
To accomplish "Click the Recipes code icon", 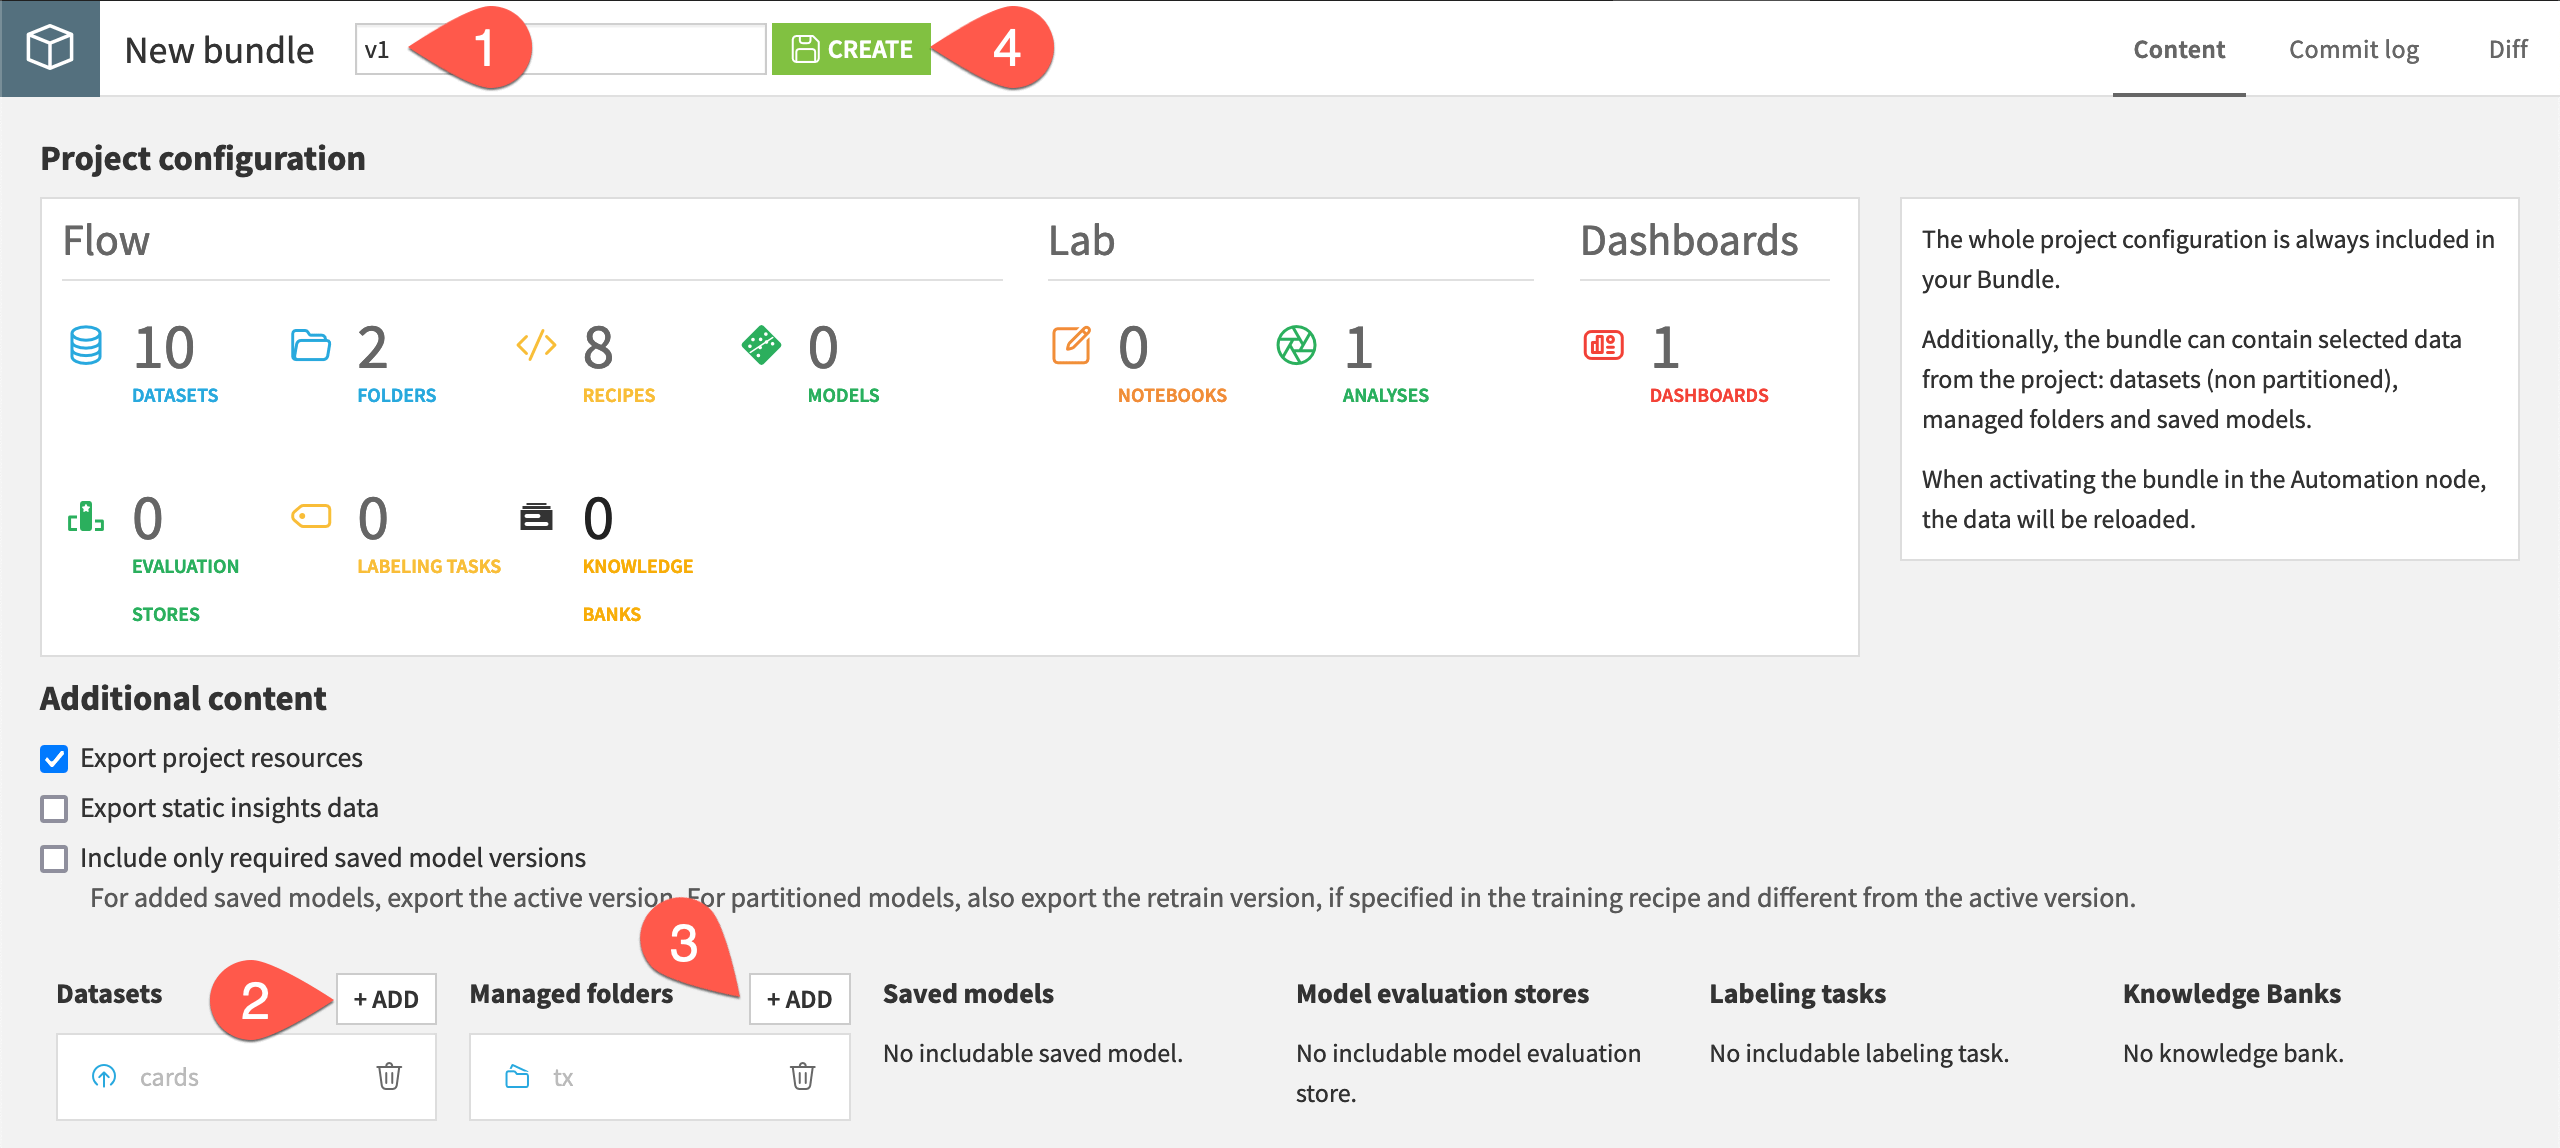I will (536, 345).
